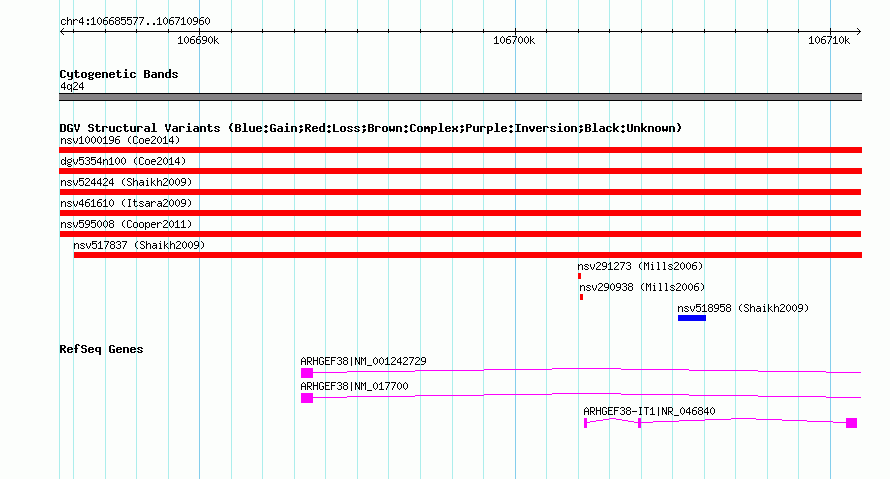Click the red loss bar under nsv595008
This screenshot has width=890, height=479.
tap(460, 234)
